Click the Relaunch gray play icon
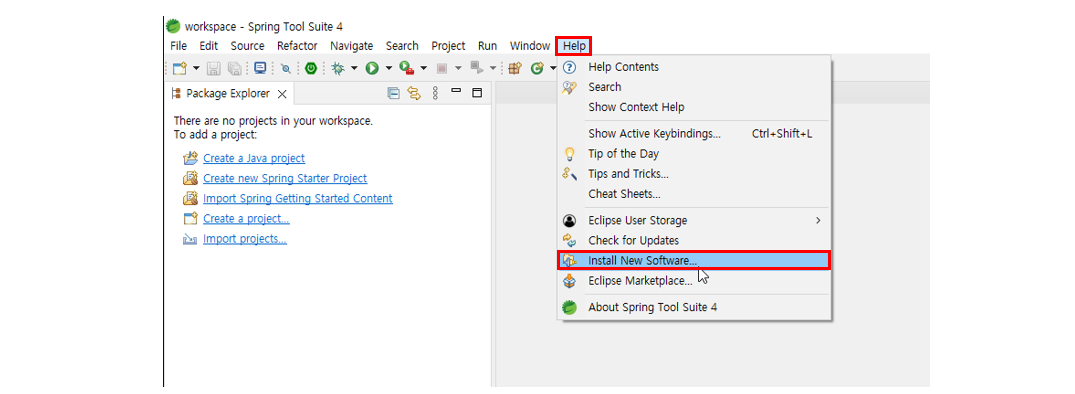Viewport: 1075px width, 394px height. (476, 68)
